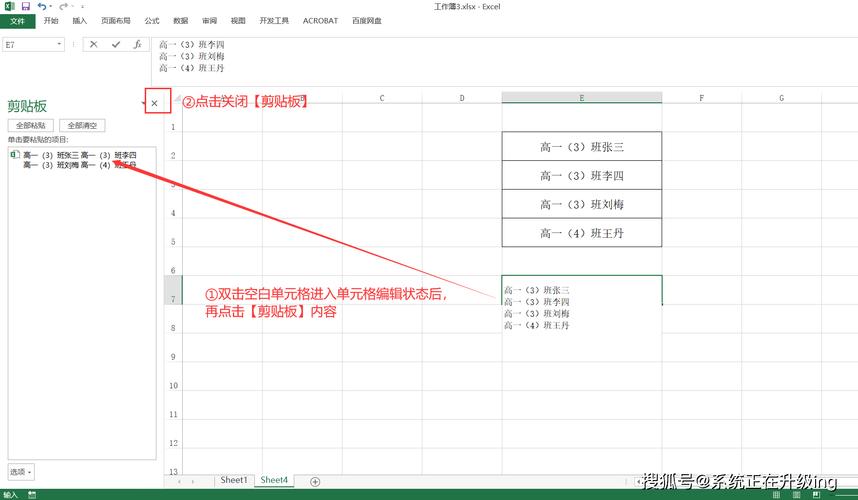Select column F header
Image resolution: width=858 pixels, height=500 pixels.
tap(702, 98)
